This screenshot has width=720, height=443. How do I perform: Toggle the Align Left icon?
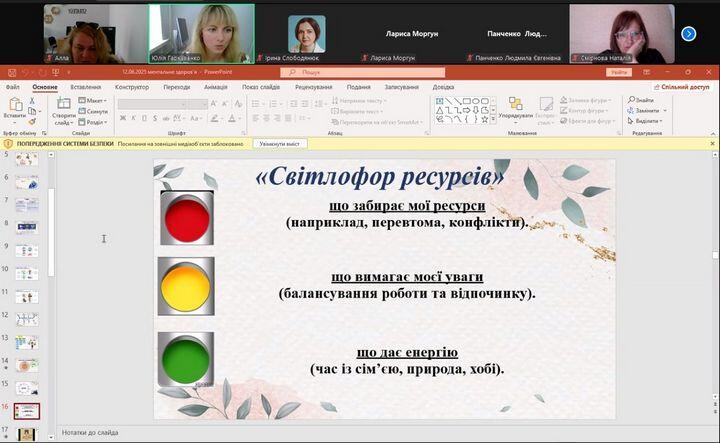pyautogui.click(x=256, y=118)
